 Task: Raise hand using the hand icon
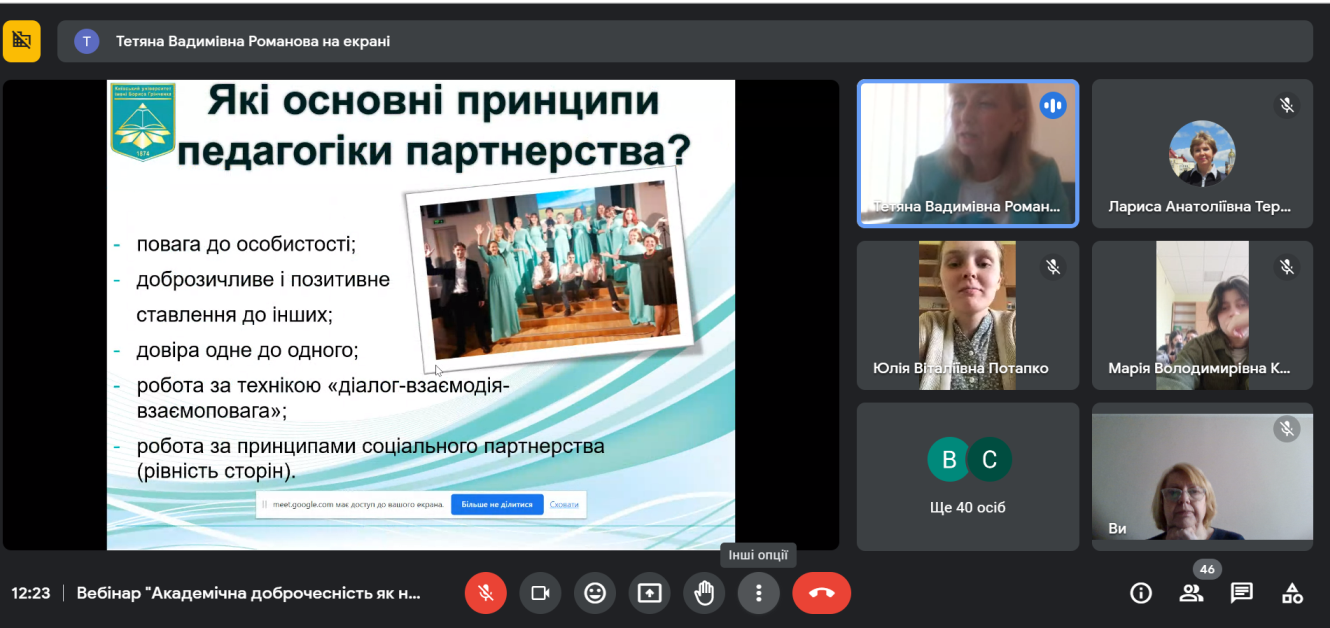704,593
